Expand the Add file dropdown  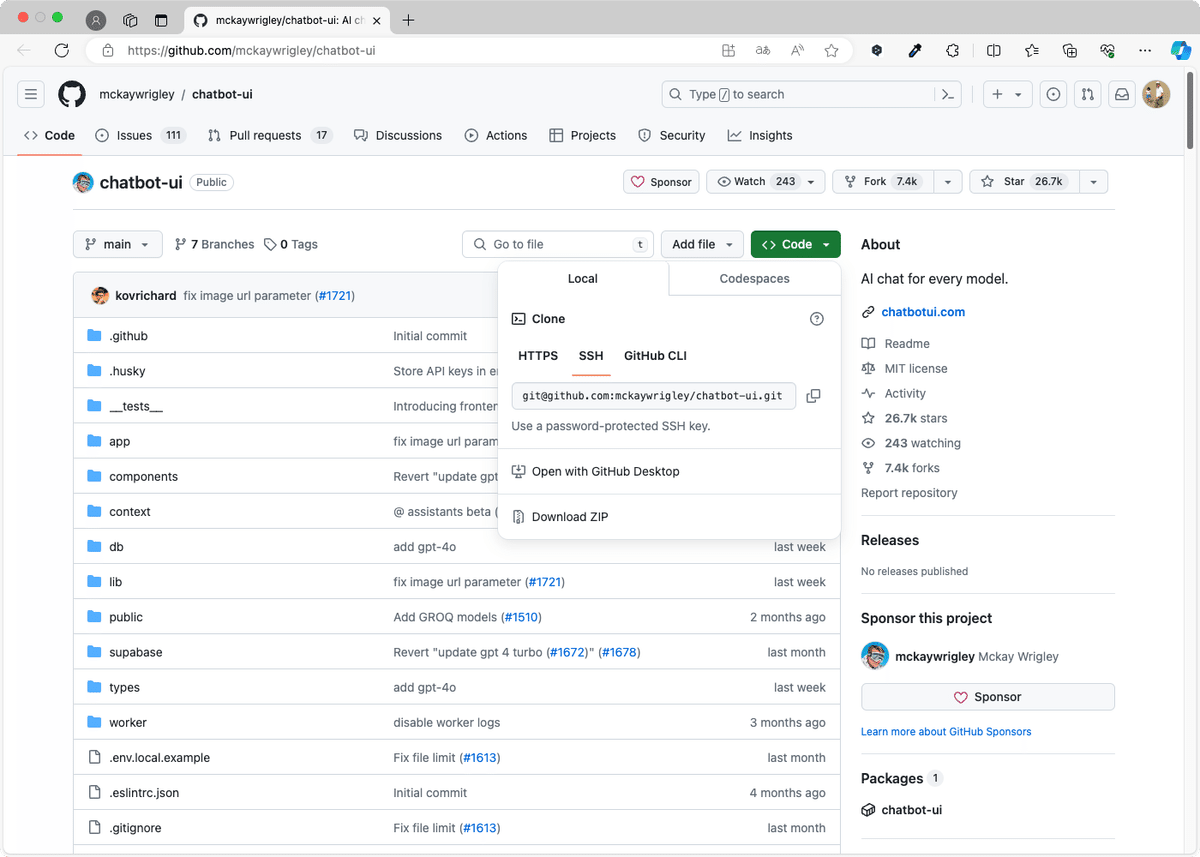[702, 244]
